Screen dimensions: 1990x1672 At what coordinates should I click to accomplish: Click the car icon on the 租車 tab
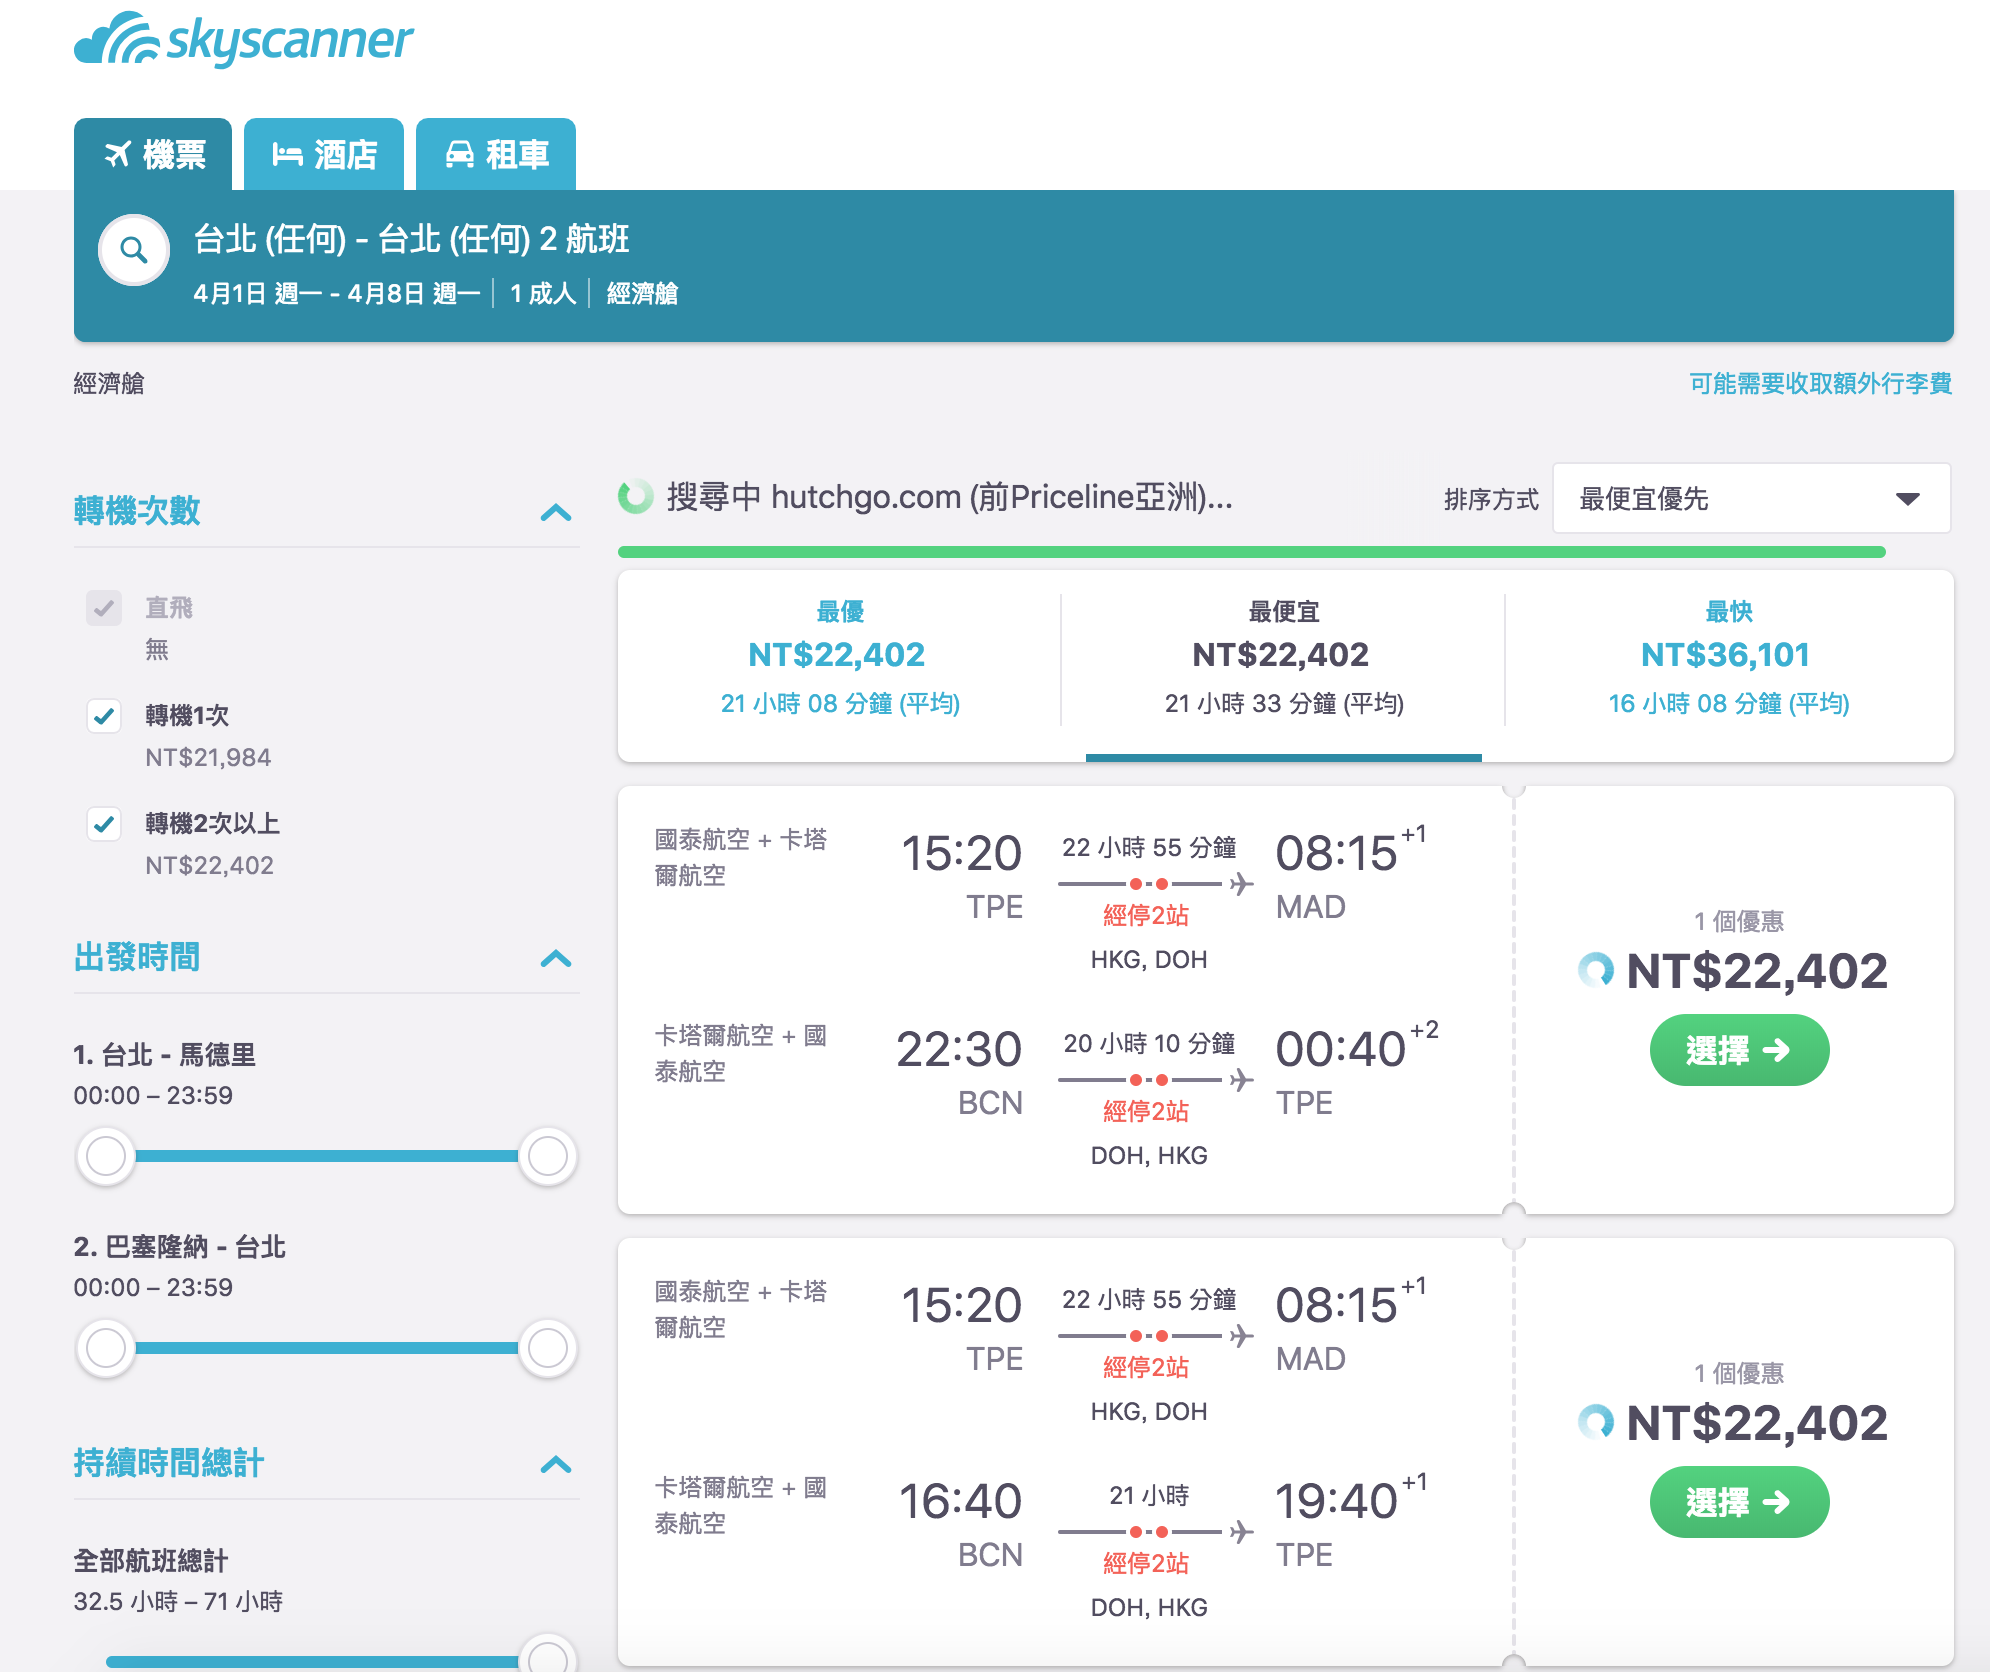460,154
